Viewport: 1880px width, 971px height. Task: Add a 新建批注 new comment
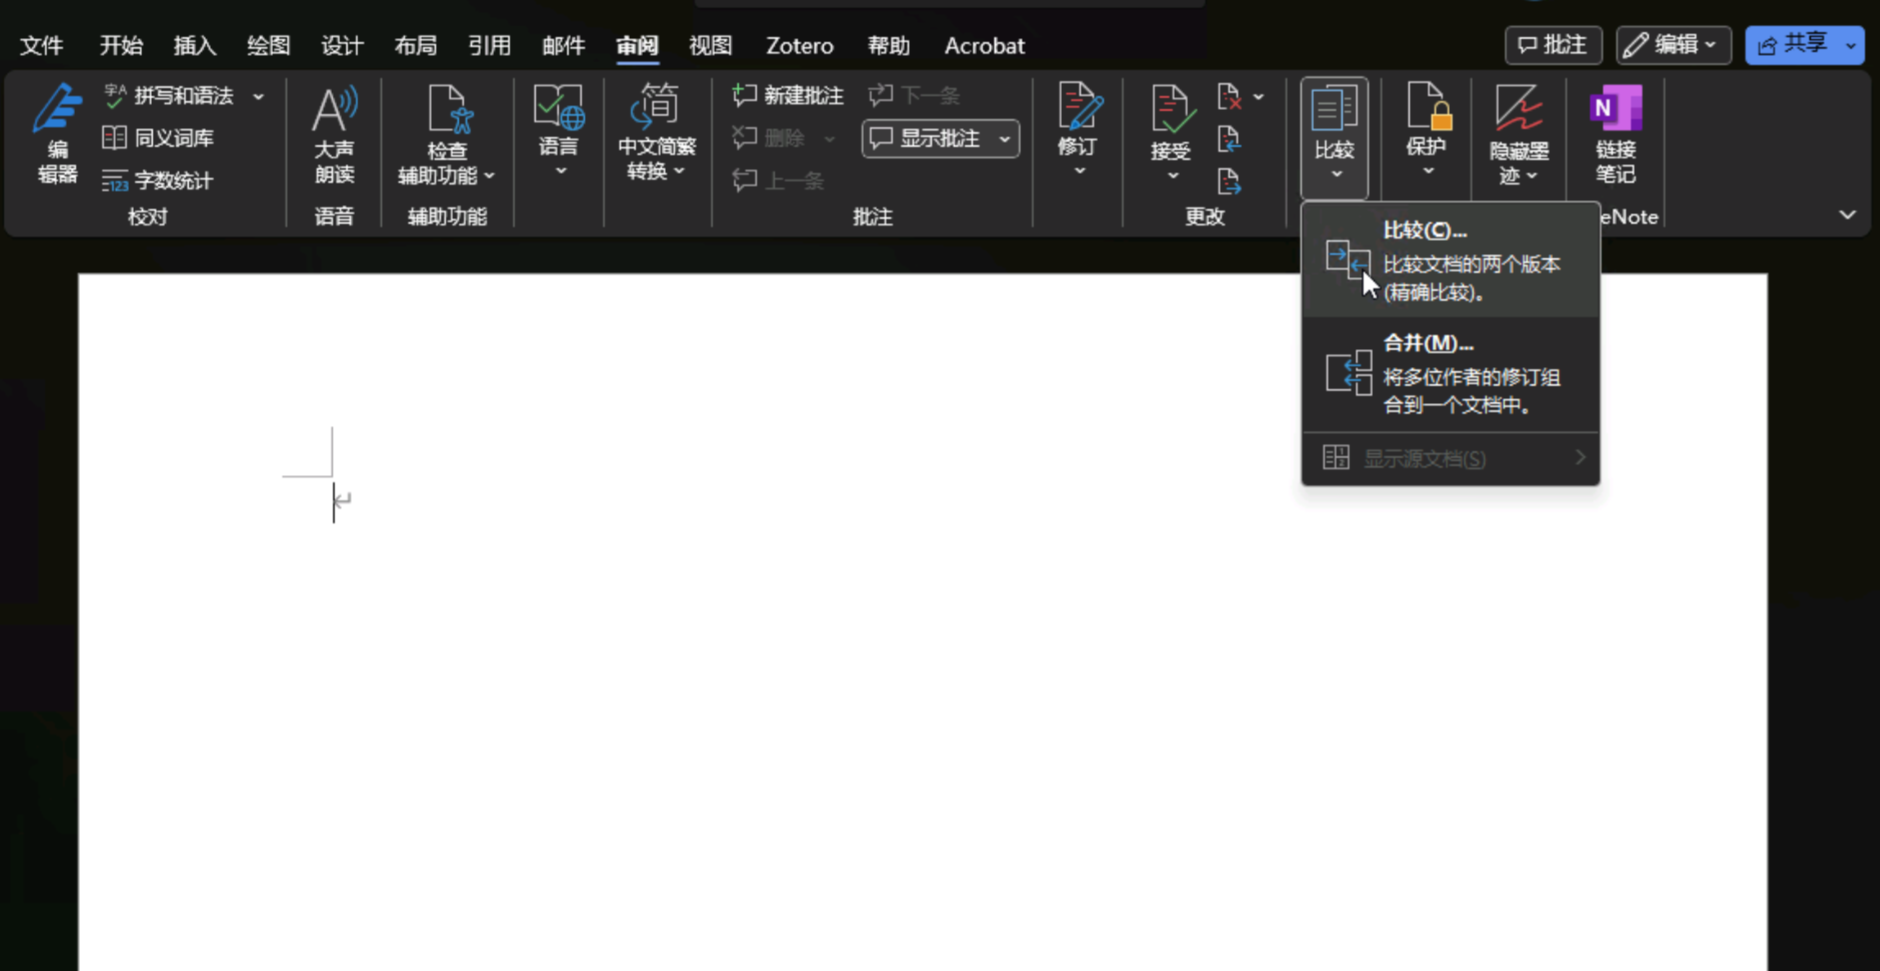click(x=788, y=96)
